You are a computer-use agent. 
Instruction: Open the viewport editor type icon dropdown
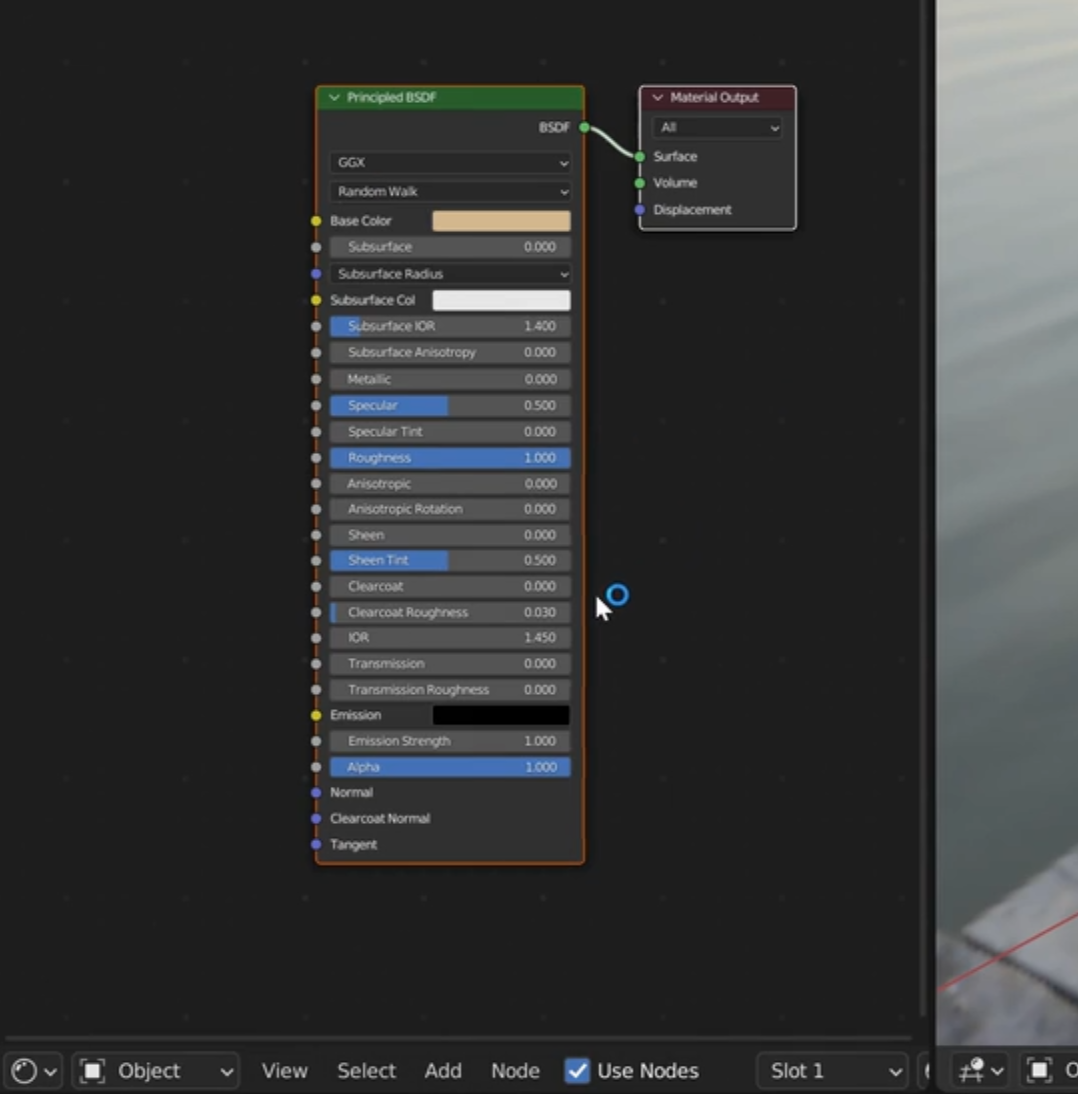point(980,1070)
